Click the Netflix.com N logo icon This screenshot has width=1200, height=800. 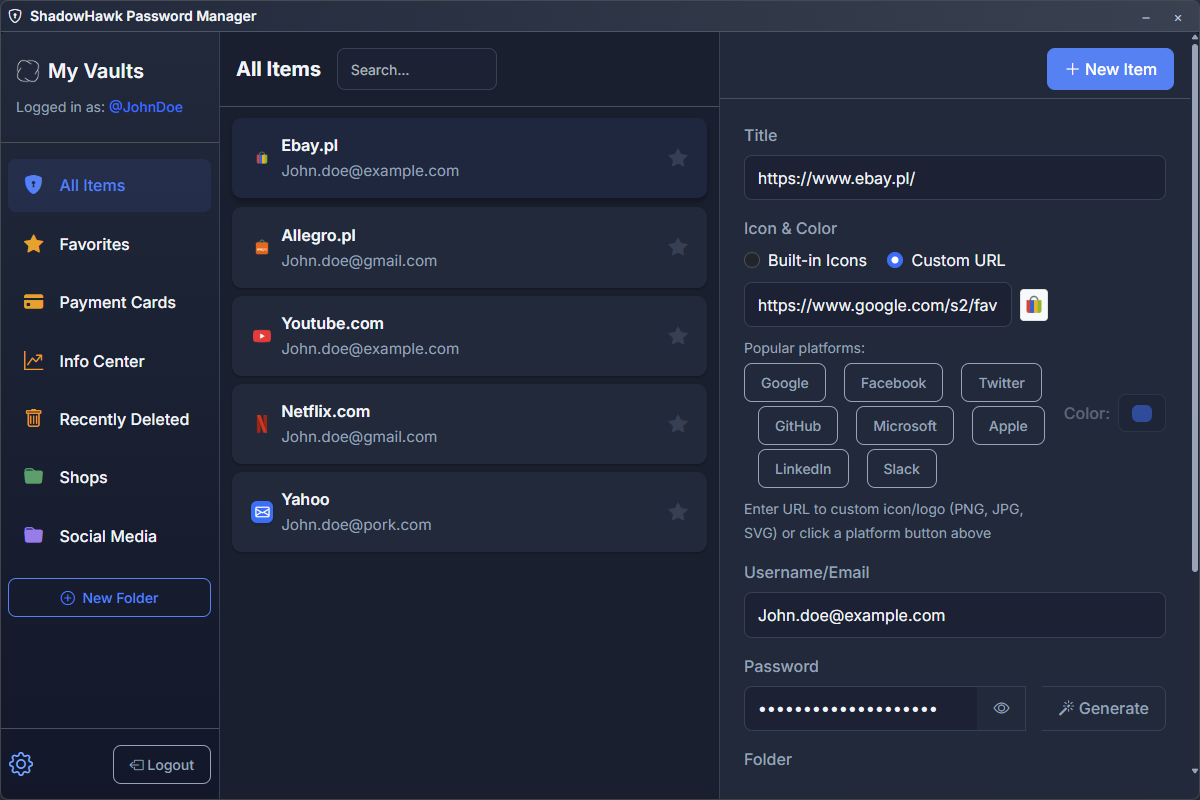[262, 424]
